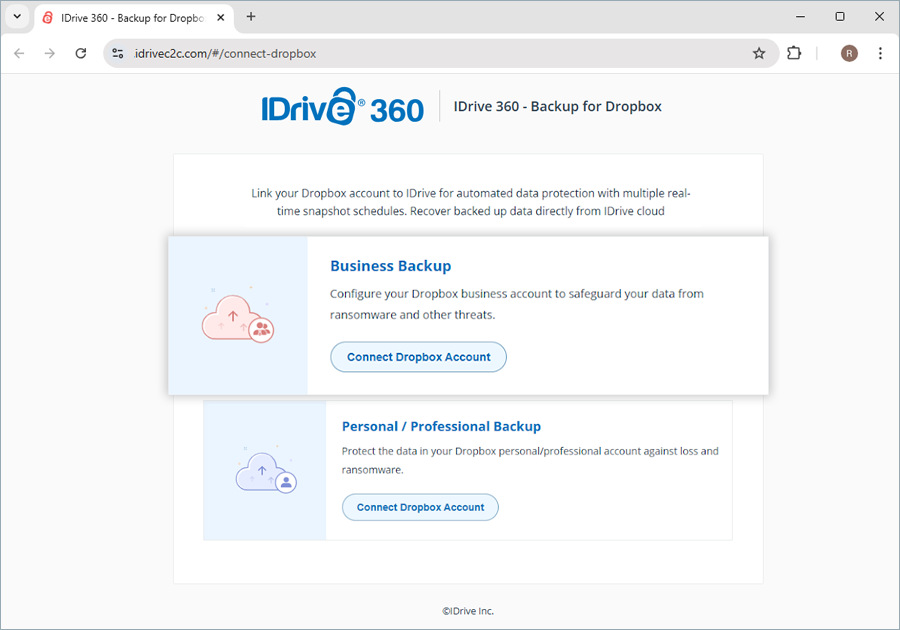
Task: Open the tab search dropdown arrow
Action: 17,17
